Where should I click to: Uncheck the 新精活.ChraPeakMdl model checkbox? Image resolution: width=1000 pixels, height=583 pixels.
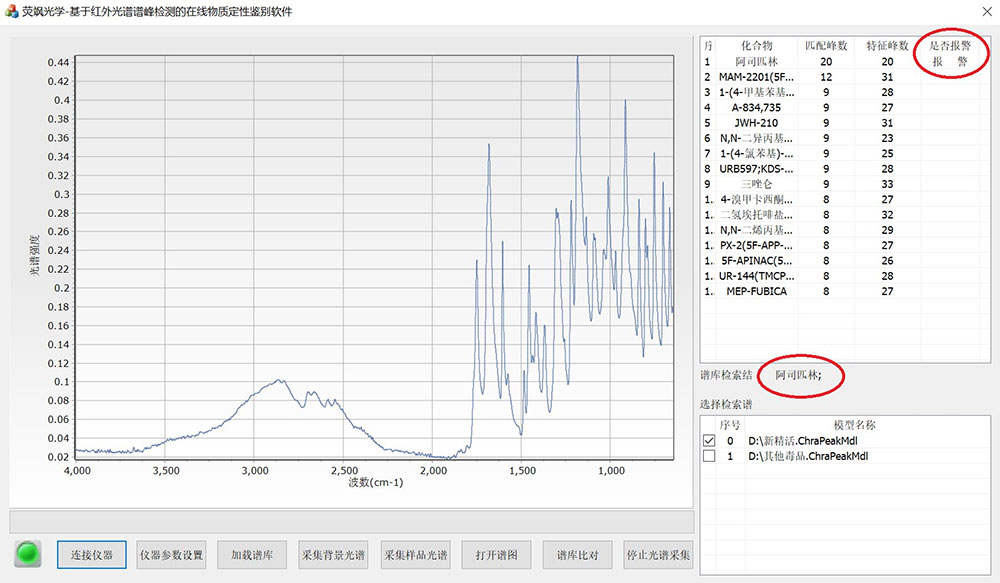tap(709, 441)
